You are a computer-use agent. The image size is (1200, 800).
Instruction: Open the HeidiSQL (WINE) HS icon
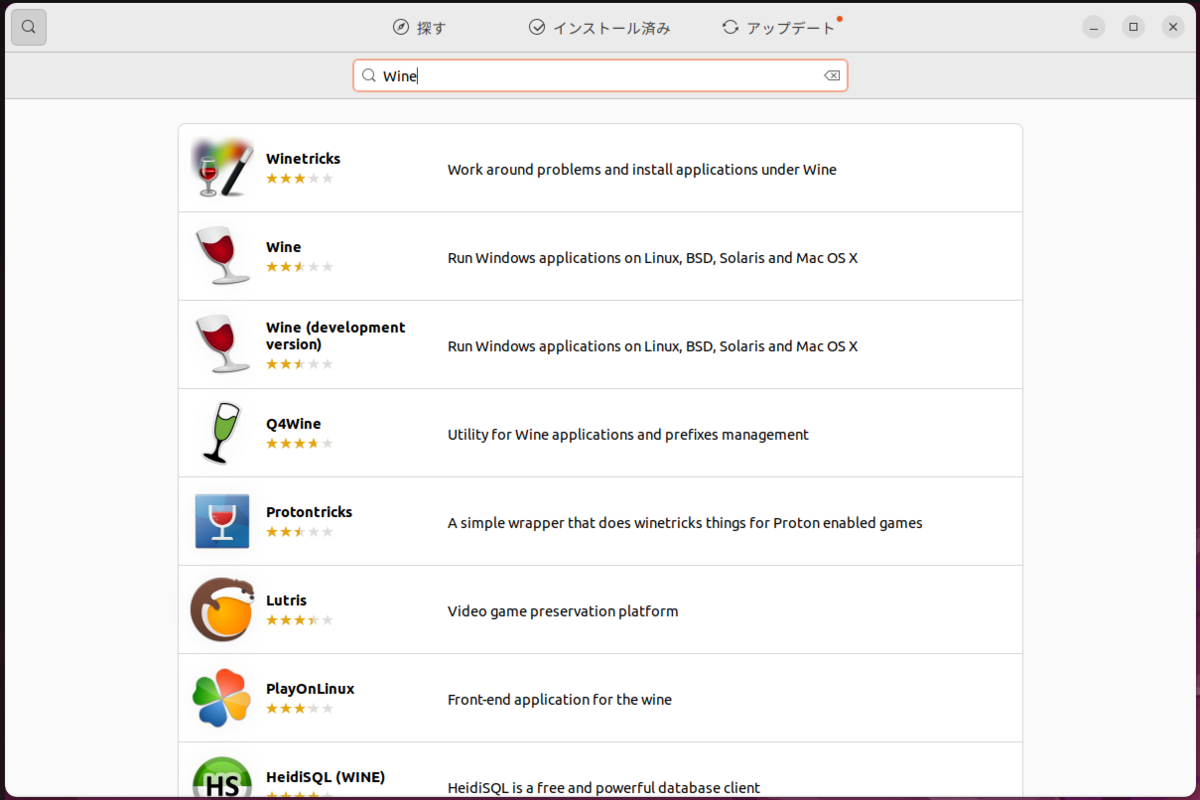222,778
